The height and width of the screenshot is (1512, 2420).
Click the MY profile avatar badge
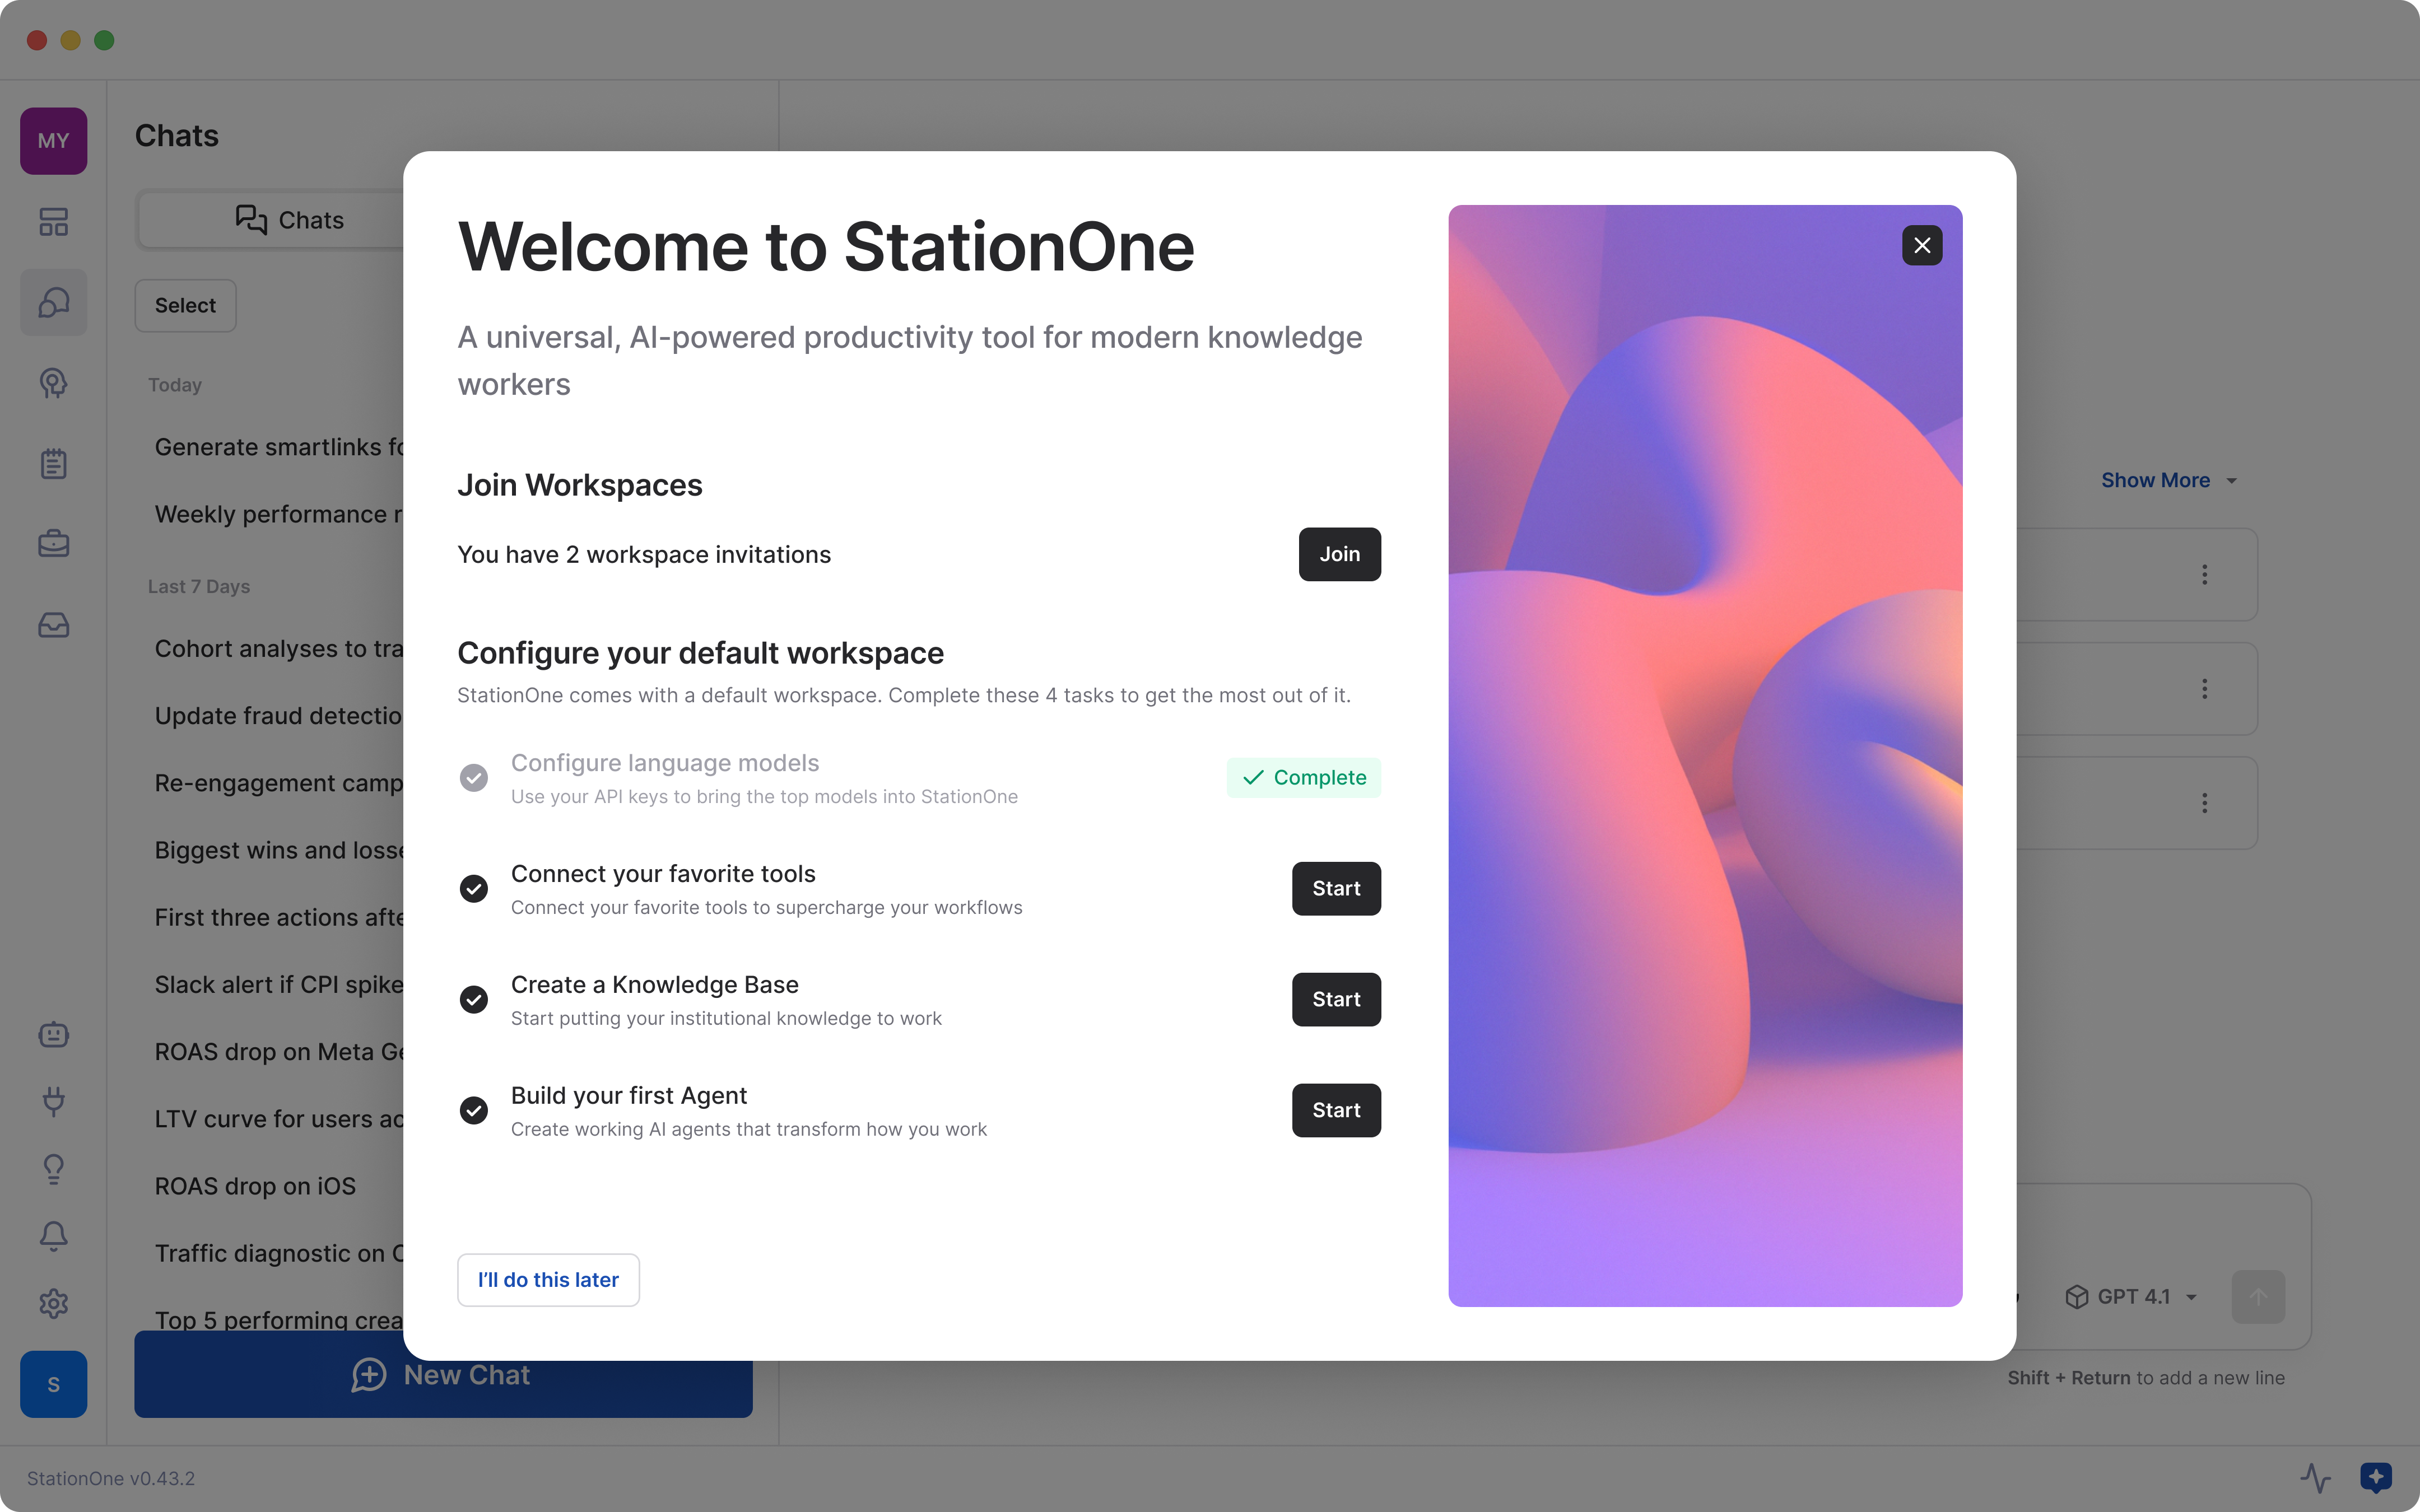pos(53,140)
